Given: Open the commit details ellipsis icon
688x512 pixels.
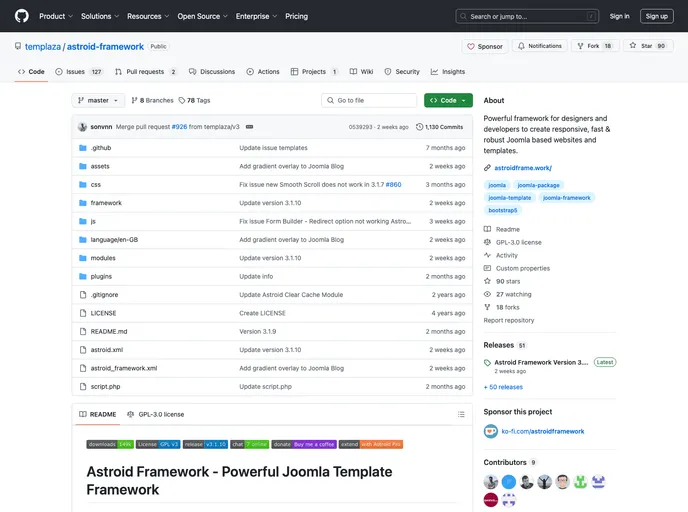Looking at the screenshot, I should point(249,127).
